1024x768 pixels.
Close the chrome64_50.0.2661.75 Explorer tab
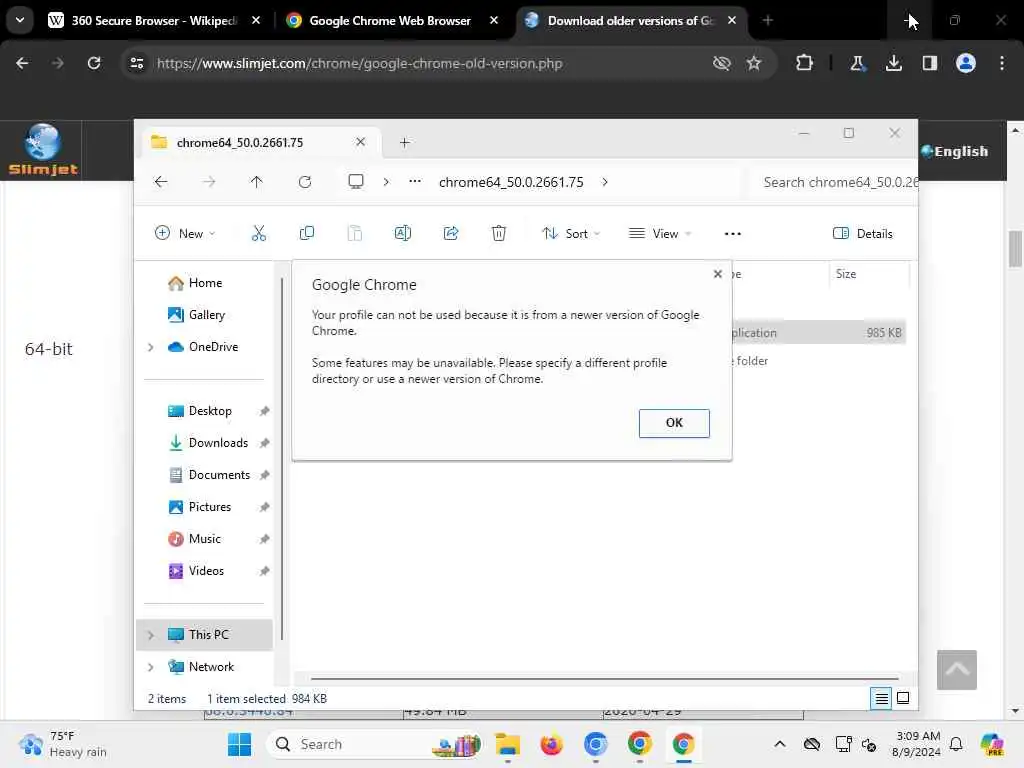coord(360,142)
